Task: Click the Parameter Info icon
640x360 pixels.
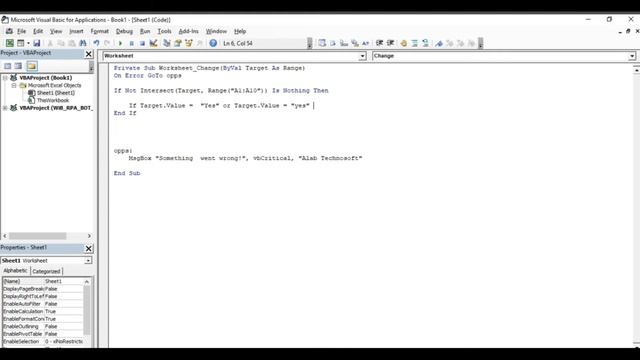Action: [355, 43]
